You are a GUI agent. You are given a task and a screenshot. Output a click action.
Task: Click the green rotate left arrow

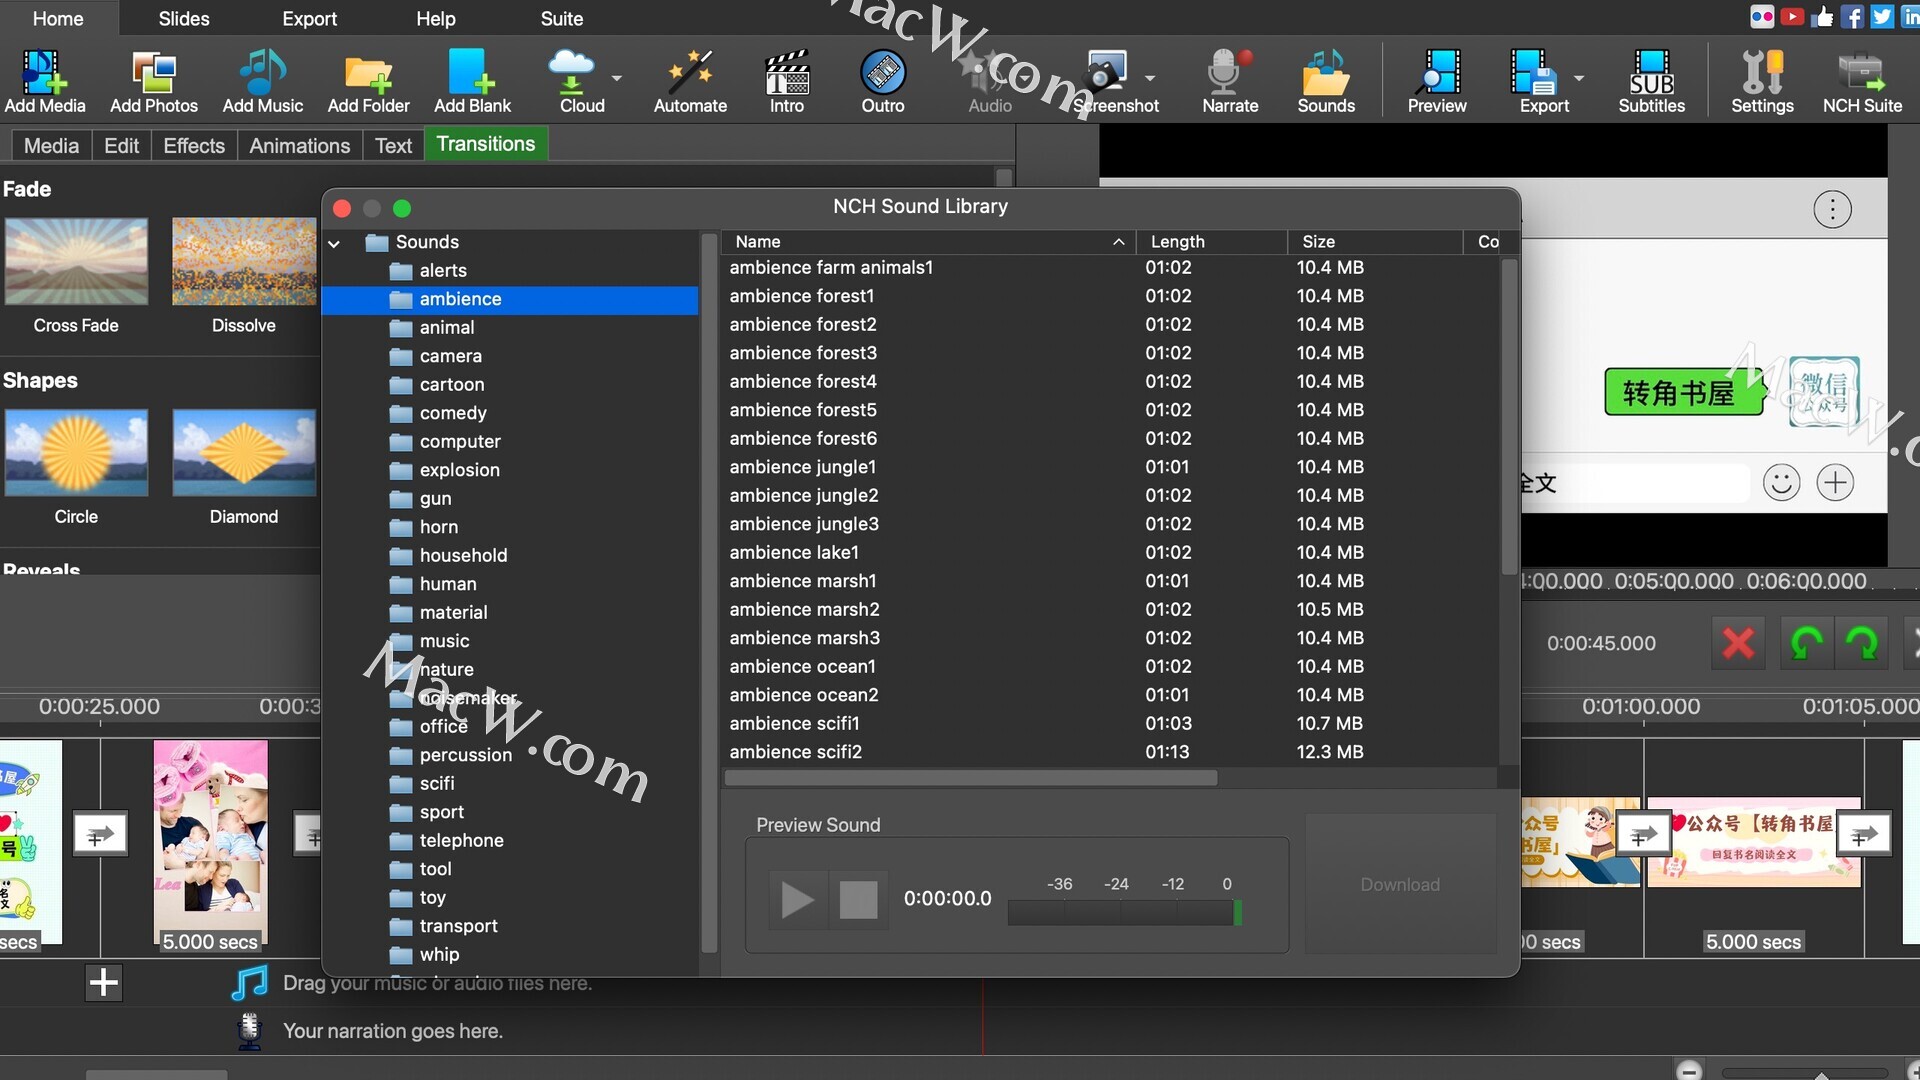(x=1806, y=643)
